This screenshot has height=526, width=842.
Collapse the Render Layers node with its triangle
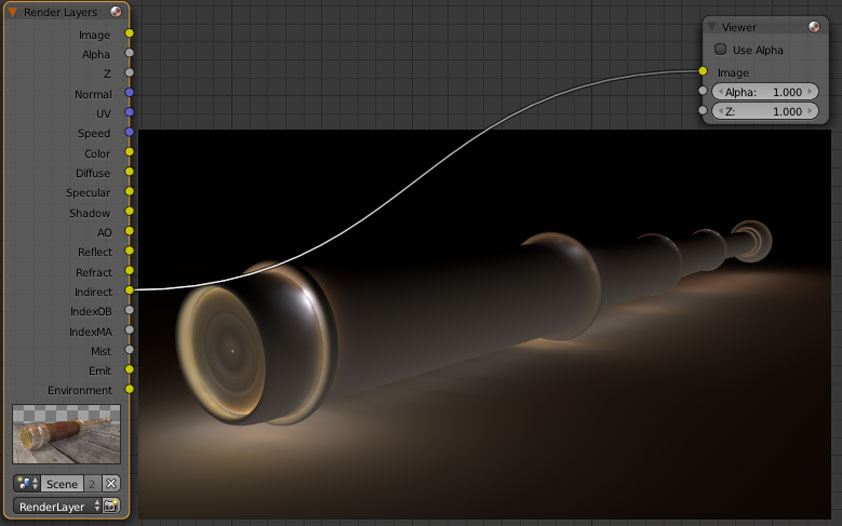[13, 12]
